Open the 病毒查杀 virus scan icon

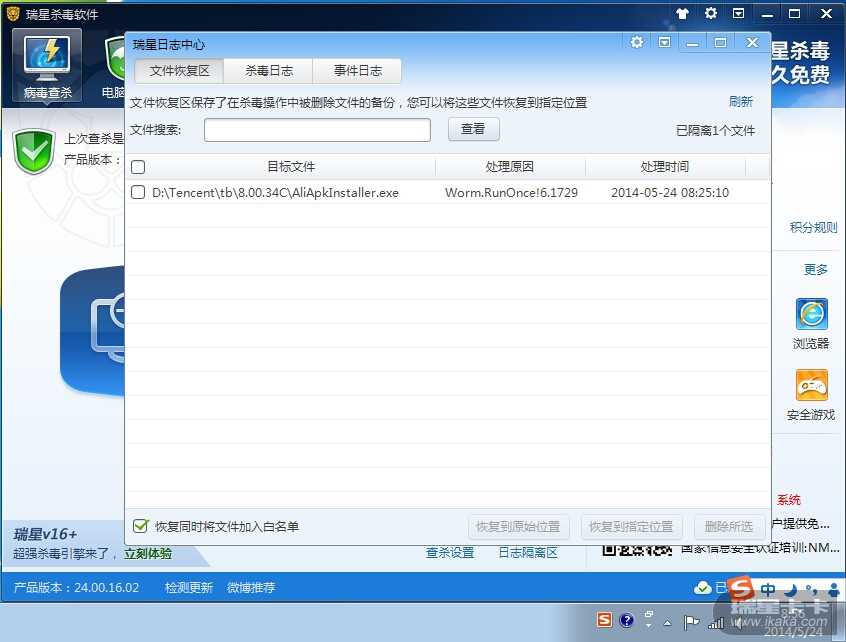[x=47, y=65]
